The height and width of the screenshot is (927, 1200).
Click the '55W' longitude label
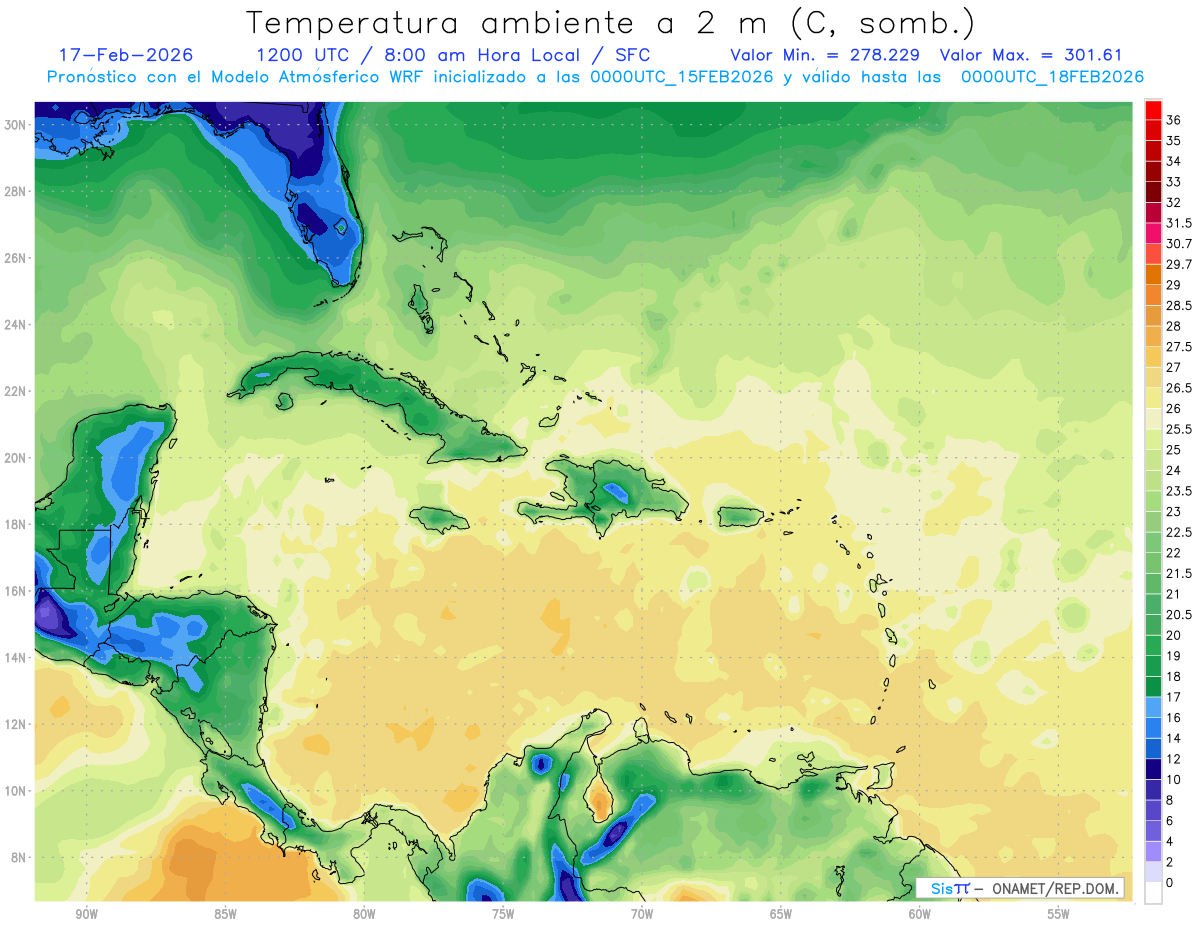[1059, 914]
